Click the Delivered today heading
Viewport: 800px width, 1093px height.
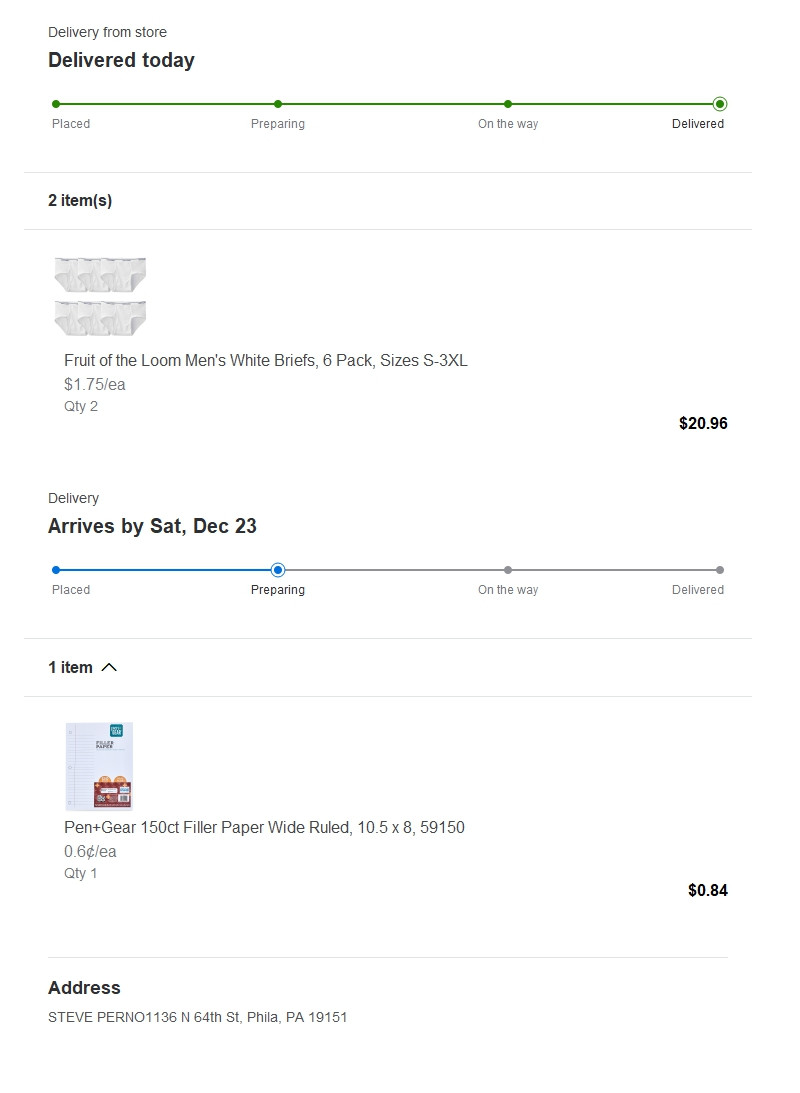(x=121, y=60)
